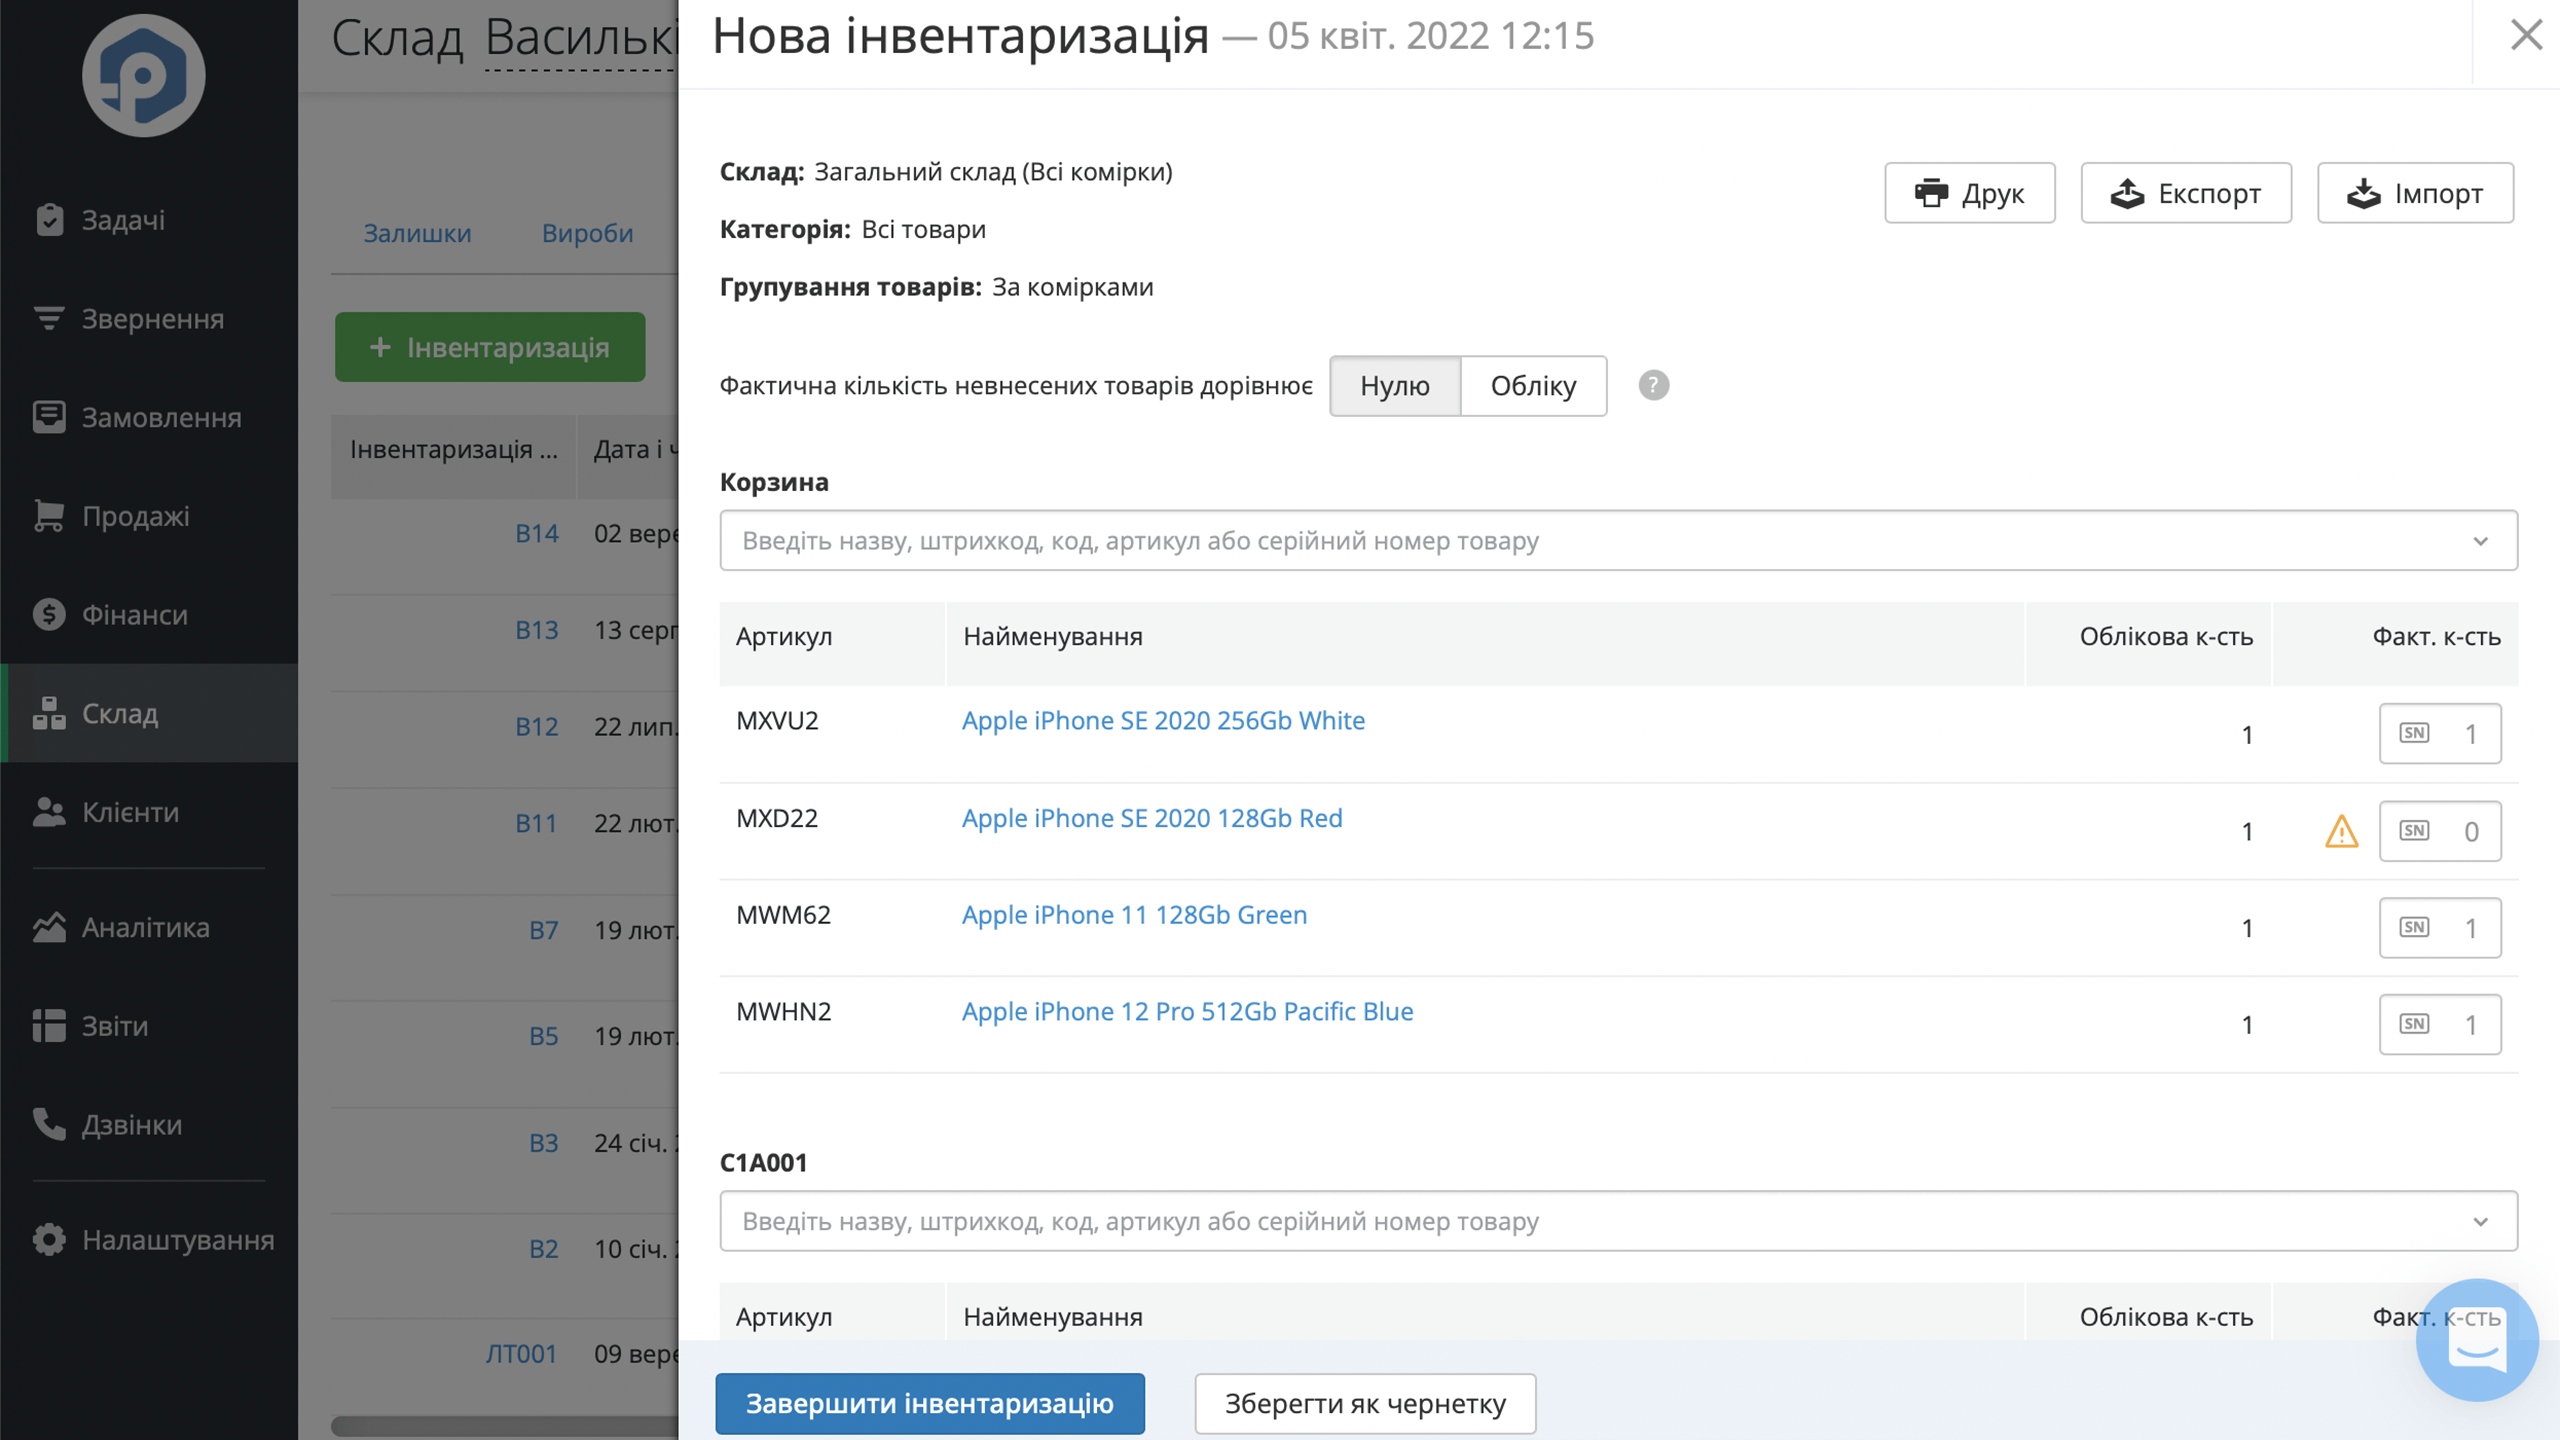Image resolution: width=2560 pixels, height=1440 pixels.
Task: Open inventory B3 link
Action: 543,1143
